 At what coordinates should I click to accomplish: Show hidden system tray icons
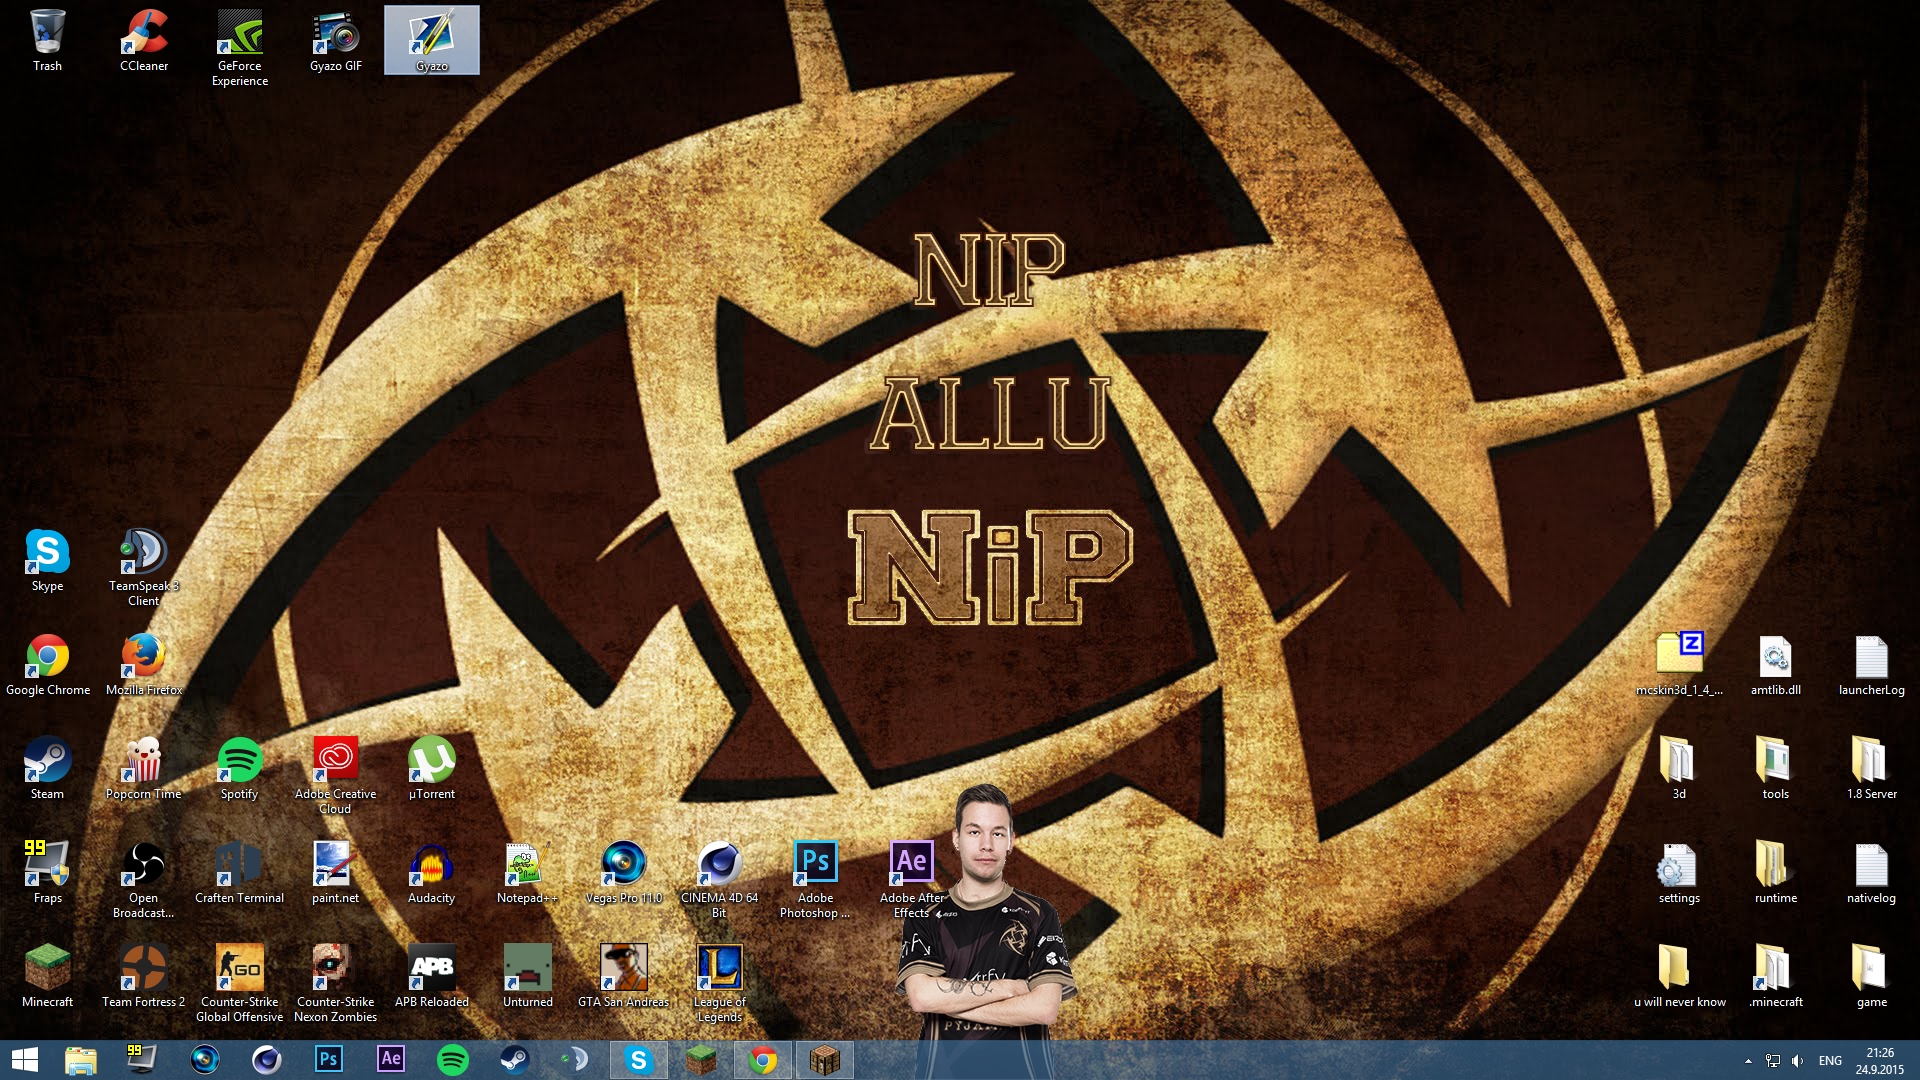coord(1748,1061)
